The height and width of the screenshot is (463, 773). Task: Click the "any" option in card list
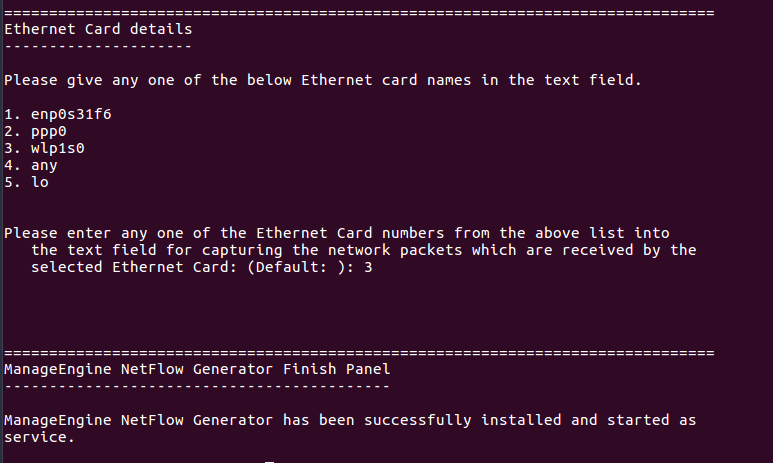click(x=45, y=165)
